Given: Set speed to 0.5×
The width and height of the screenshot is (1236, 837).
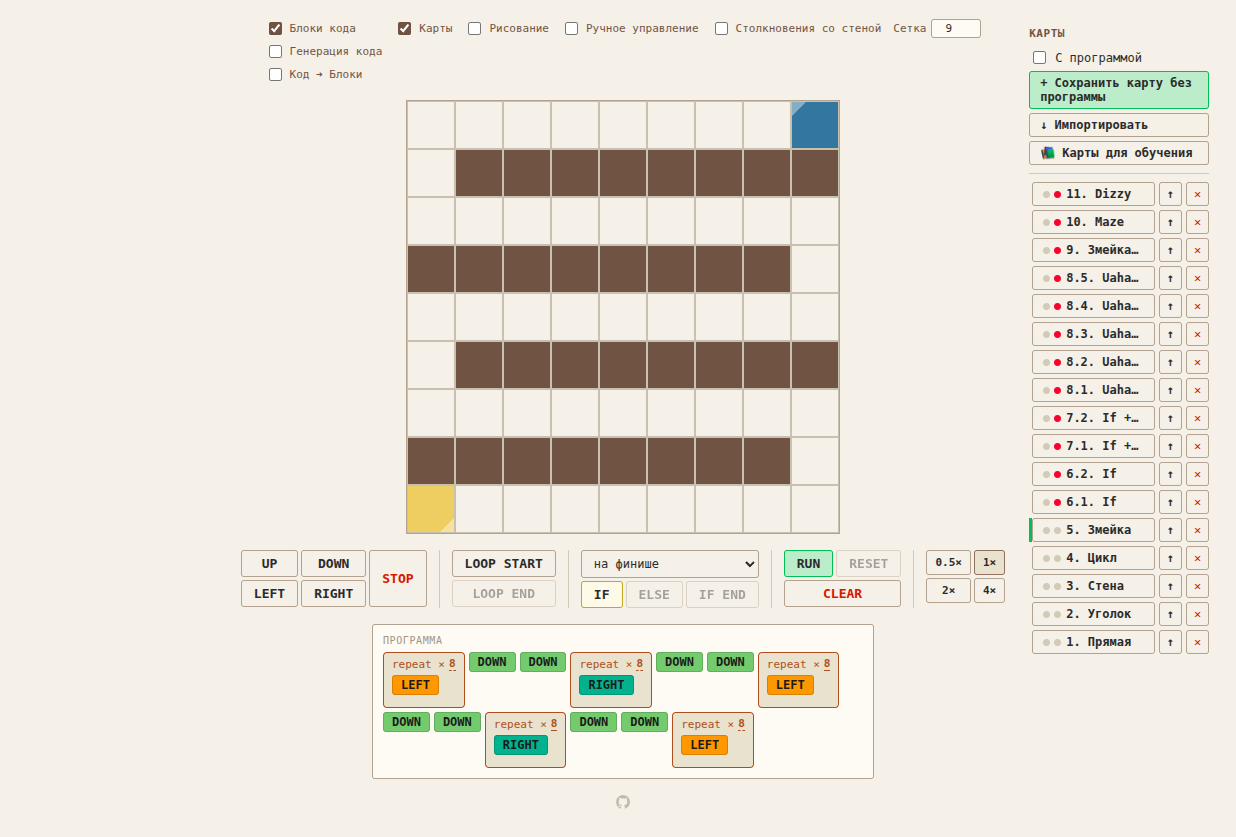Looking at the screenshot, I should click(948, 563).
